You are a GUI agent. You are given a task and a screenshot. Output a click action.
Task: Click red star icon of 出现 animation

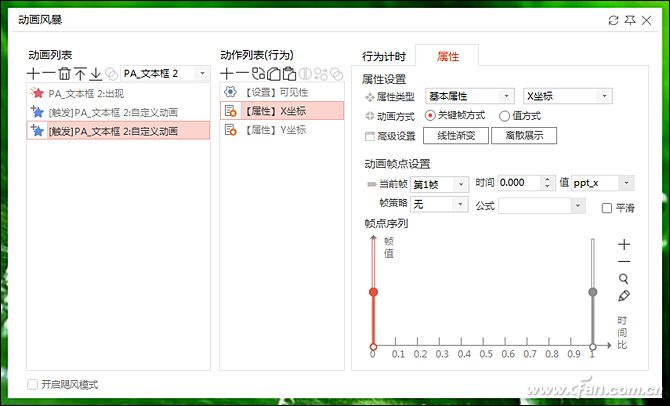(37, 93)
